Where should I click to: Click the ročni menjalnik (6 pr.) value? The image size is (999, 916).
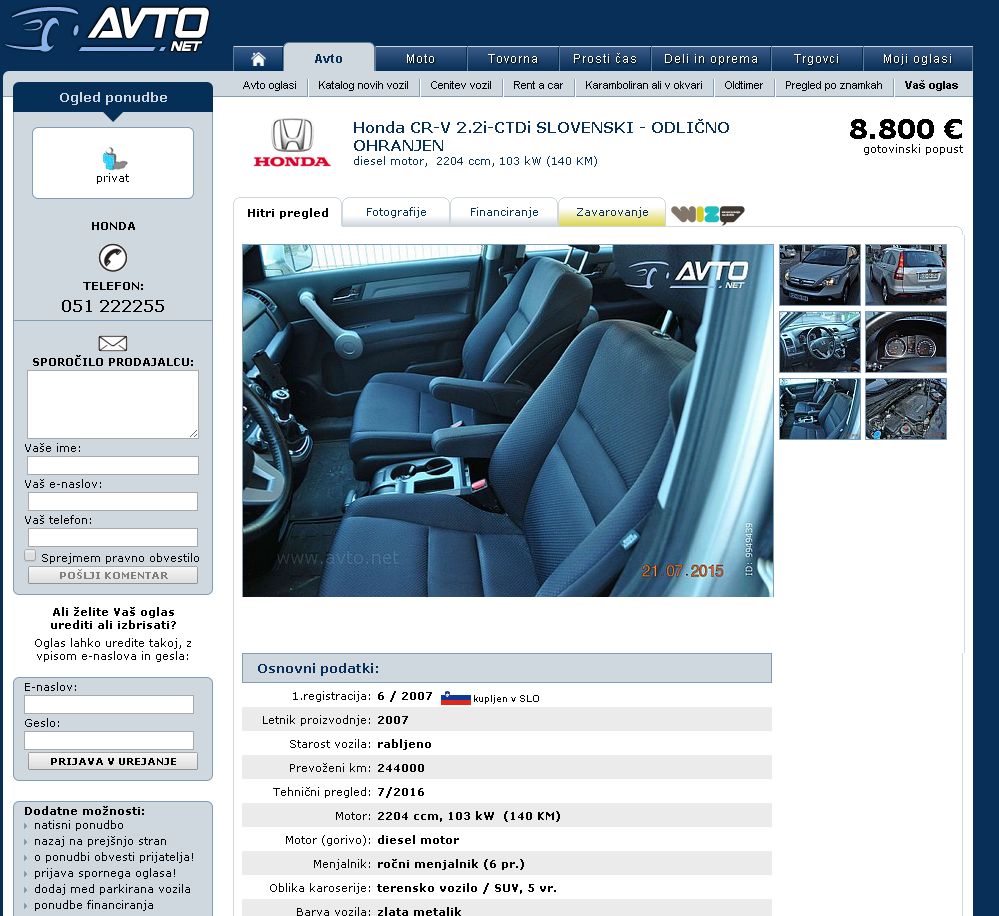451,864
